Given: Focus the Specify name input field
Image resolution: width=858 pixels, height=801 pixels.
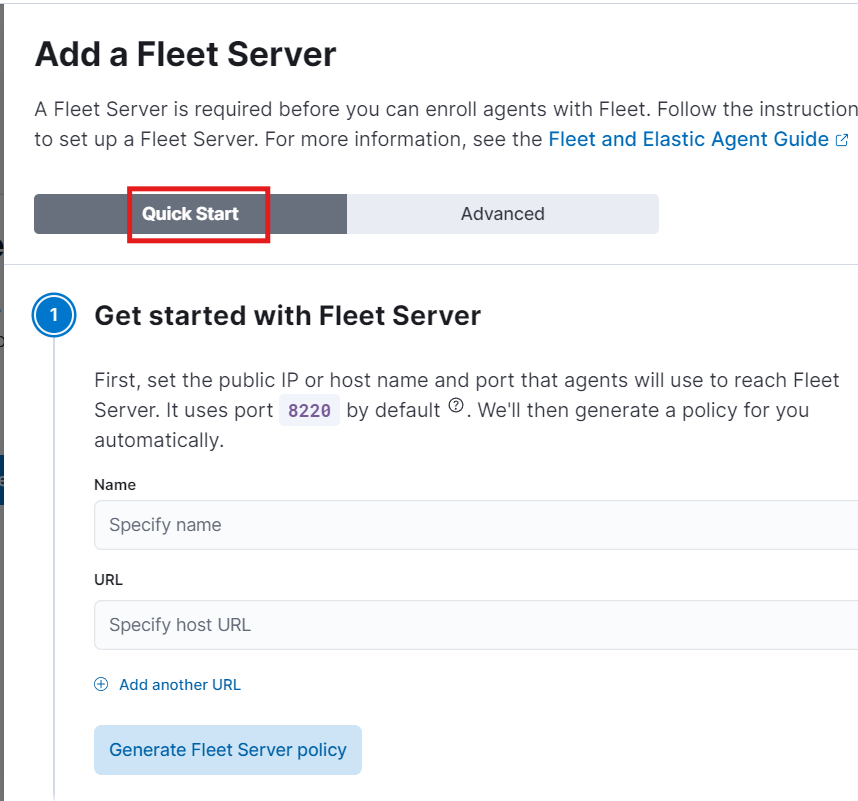Looking at the screenshot, I should click(476, 525).
